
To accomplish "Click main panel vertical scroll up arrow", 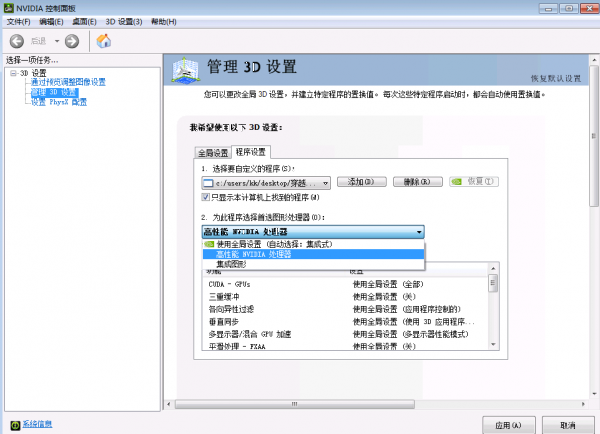I will pos(594,60).
